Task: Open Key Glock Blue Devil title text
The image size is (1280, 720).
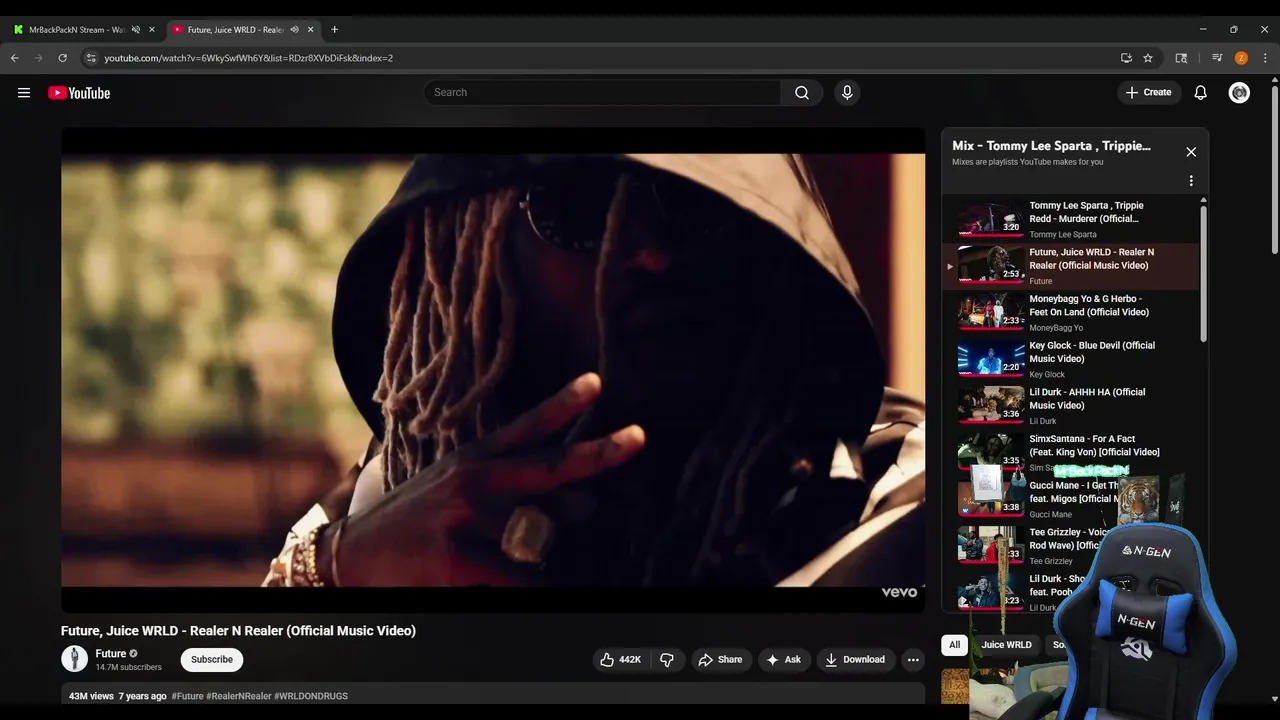Action: [1092, 352]
